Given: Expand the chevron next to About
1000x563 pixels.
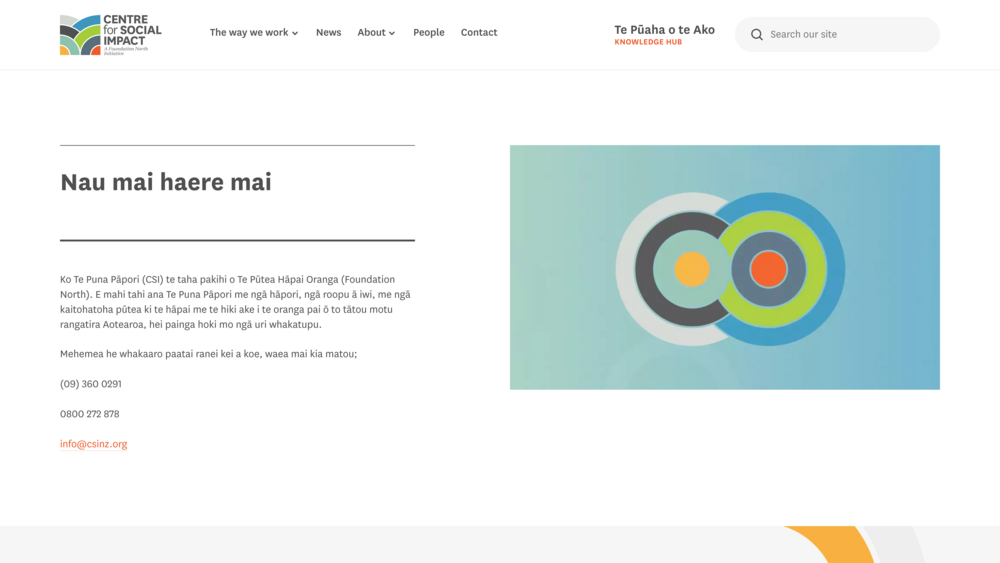Looking at the screenshot, I should (392, 33).
